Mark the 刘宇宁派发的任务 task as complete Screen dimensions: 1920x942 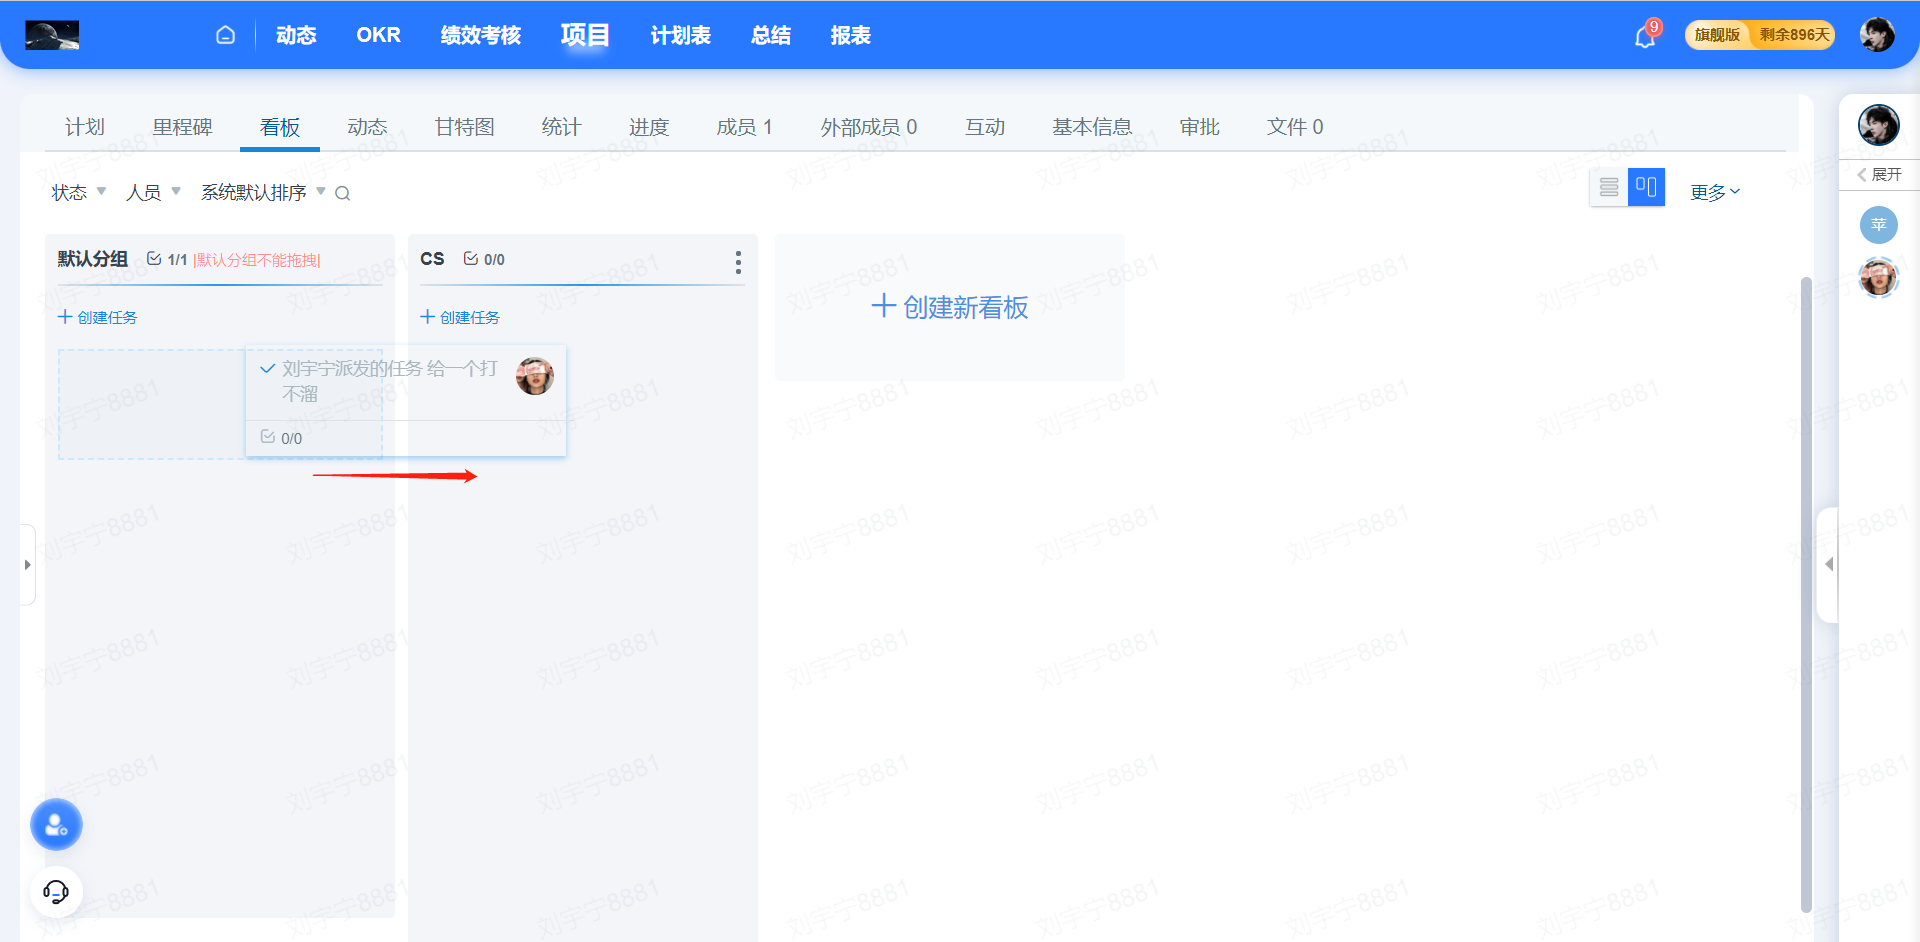click(267, 369)
